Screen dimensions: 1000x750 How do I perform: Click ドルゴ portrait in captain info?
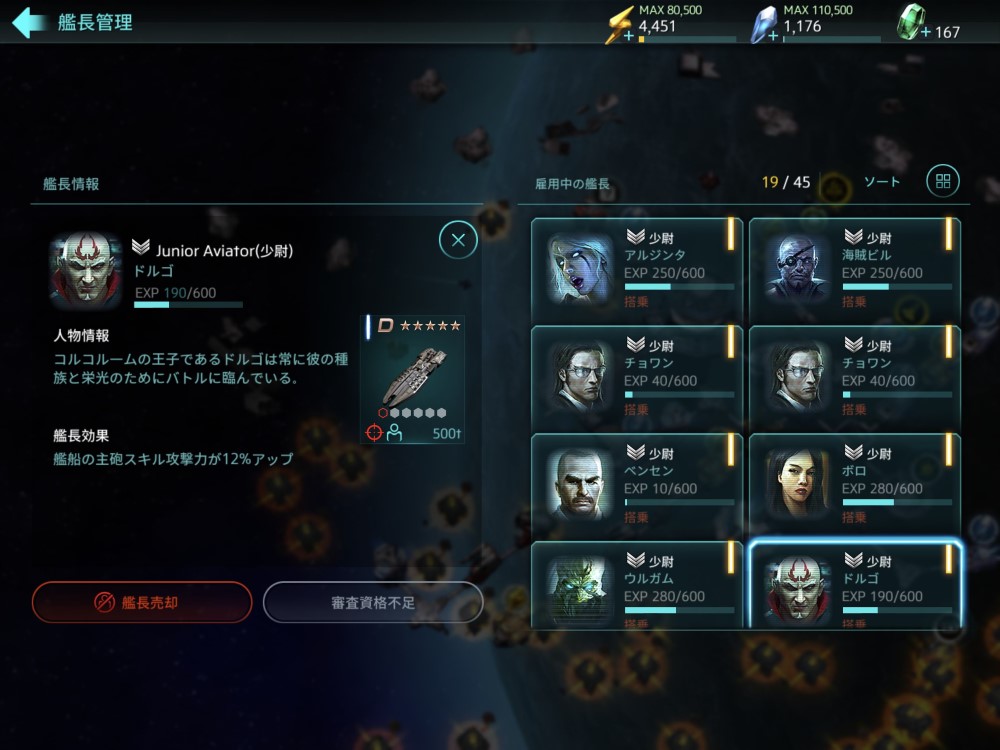pyautogui.click(x=85, y=270)
